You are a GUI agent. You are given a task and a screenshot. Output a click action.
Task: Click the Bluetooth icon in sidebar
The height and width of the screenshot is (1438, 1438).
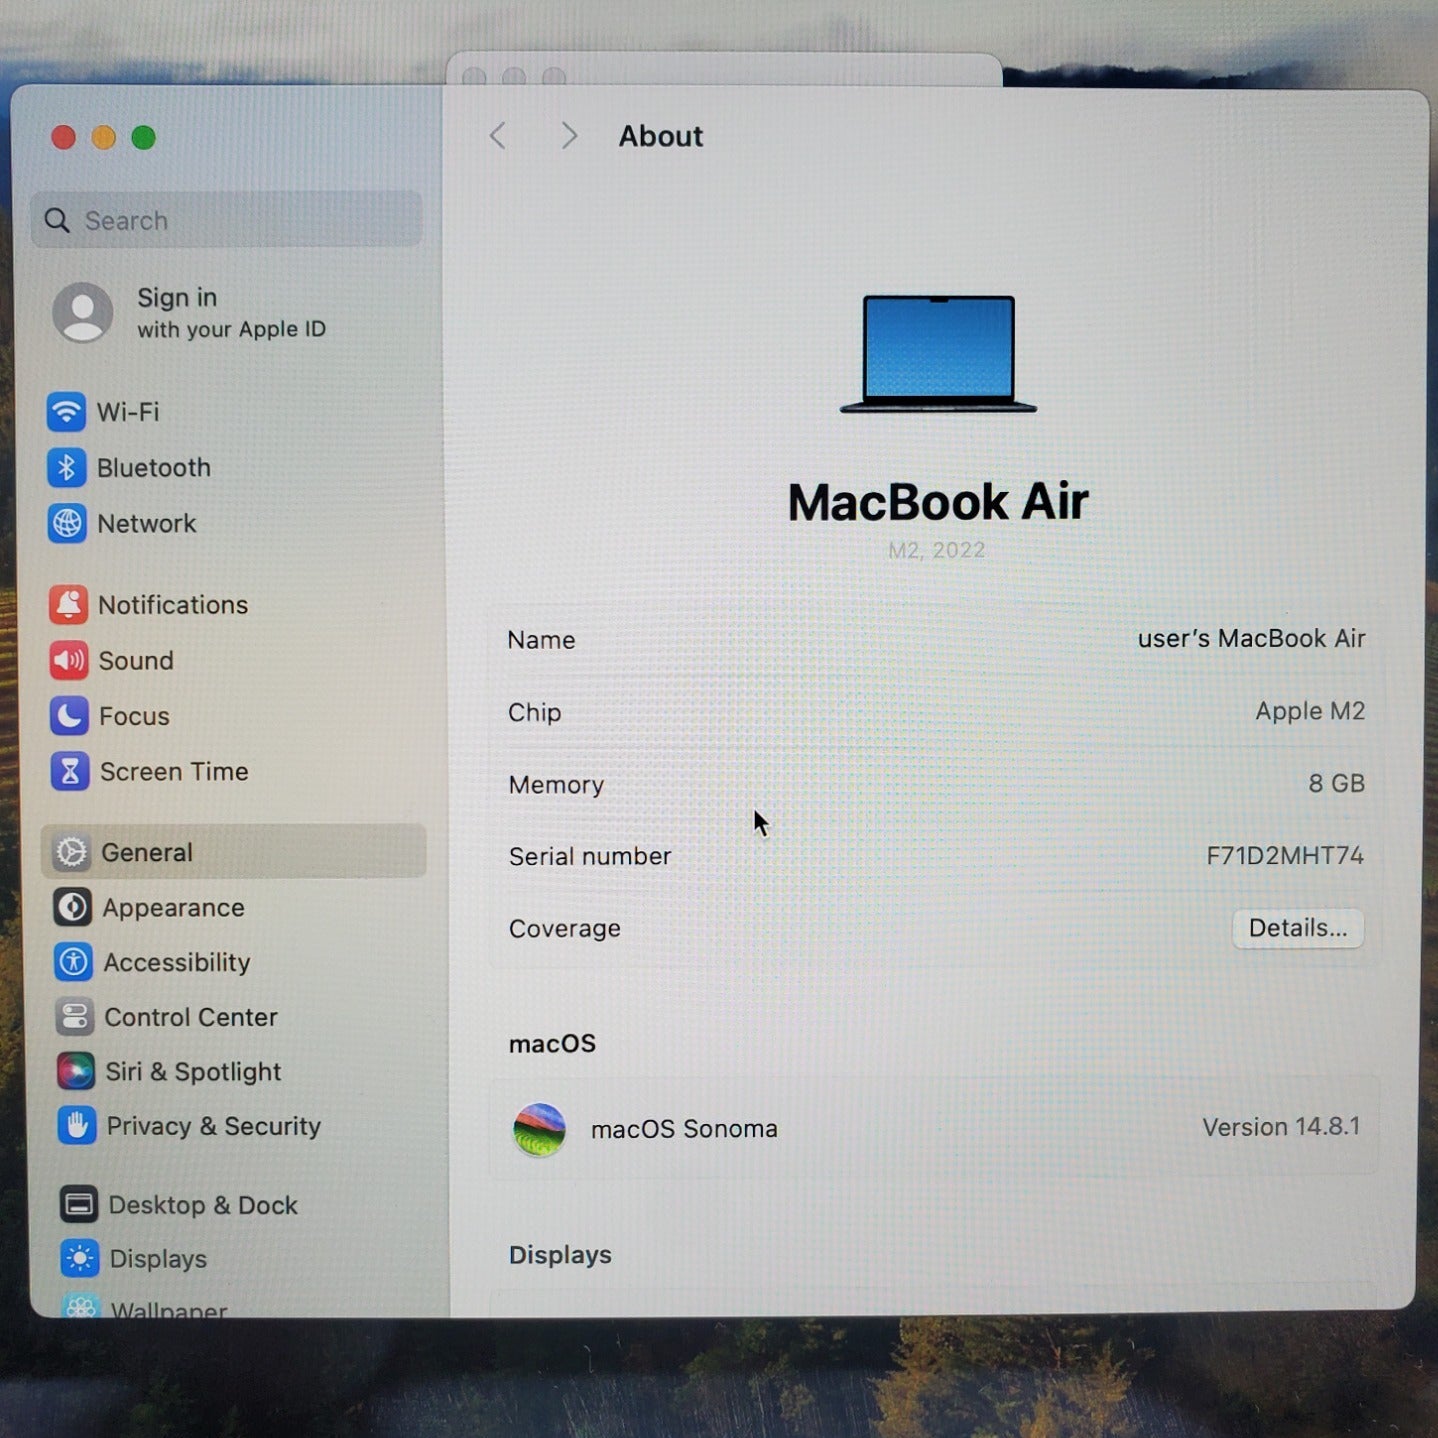coord(66,468)
